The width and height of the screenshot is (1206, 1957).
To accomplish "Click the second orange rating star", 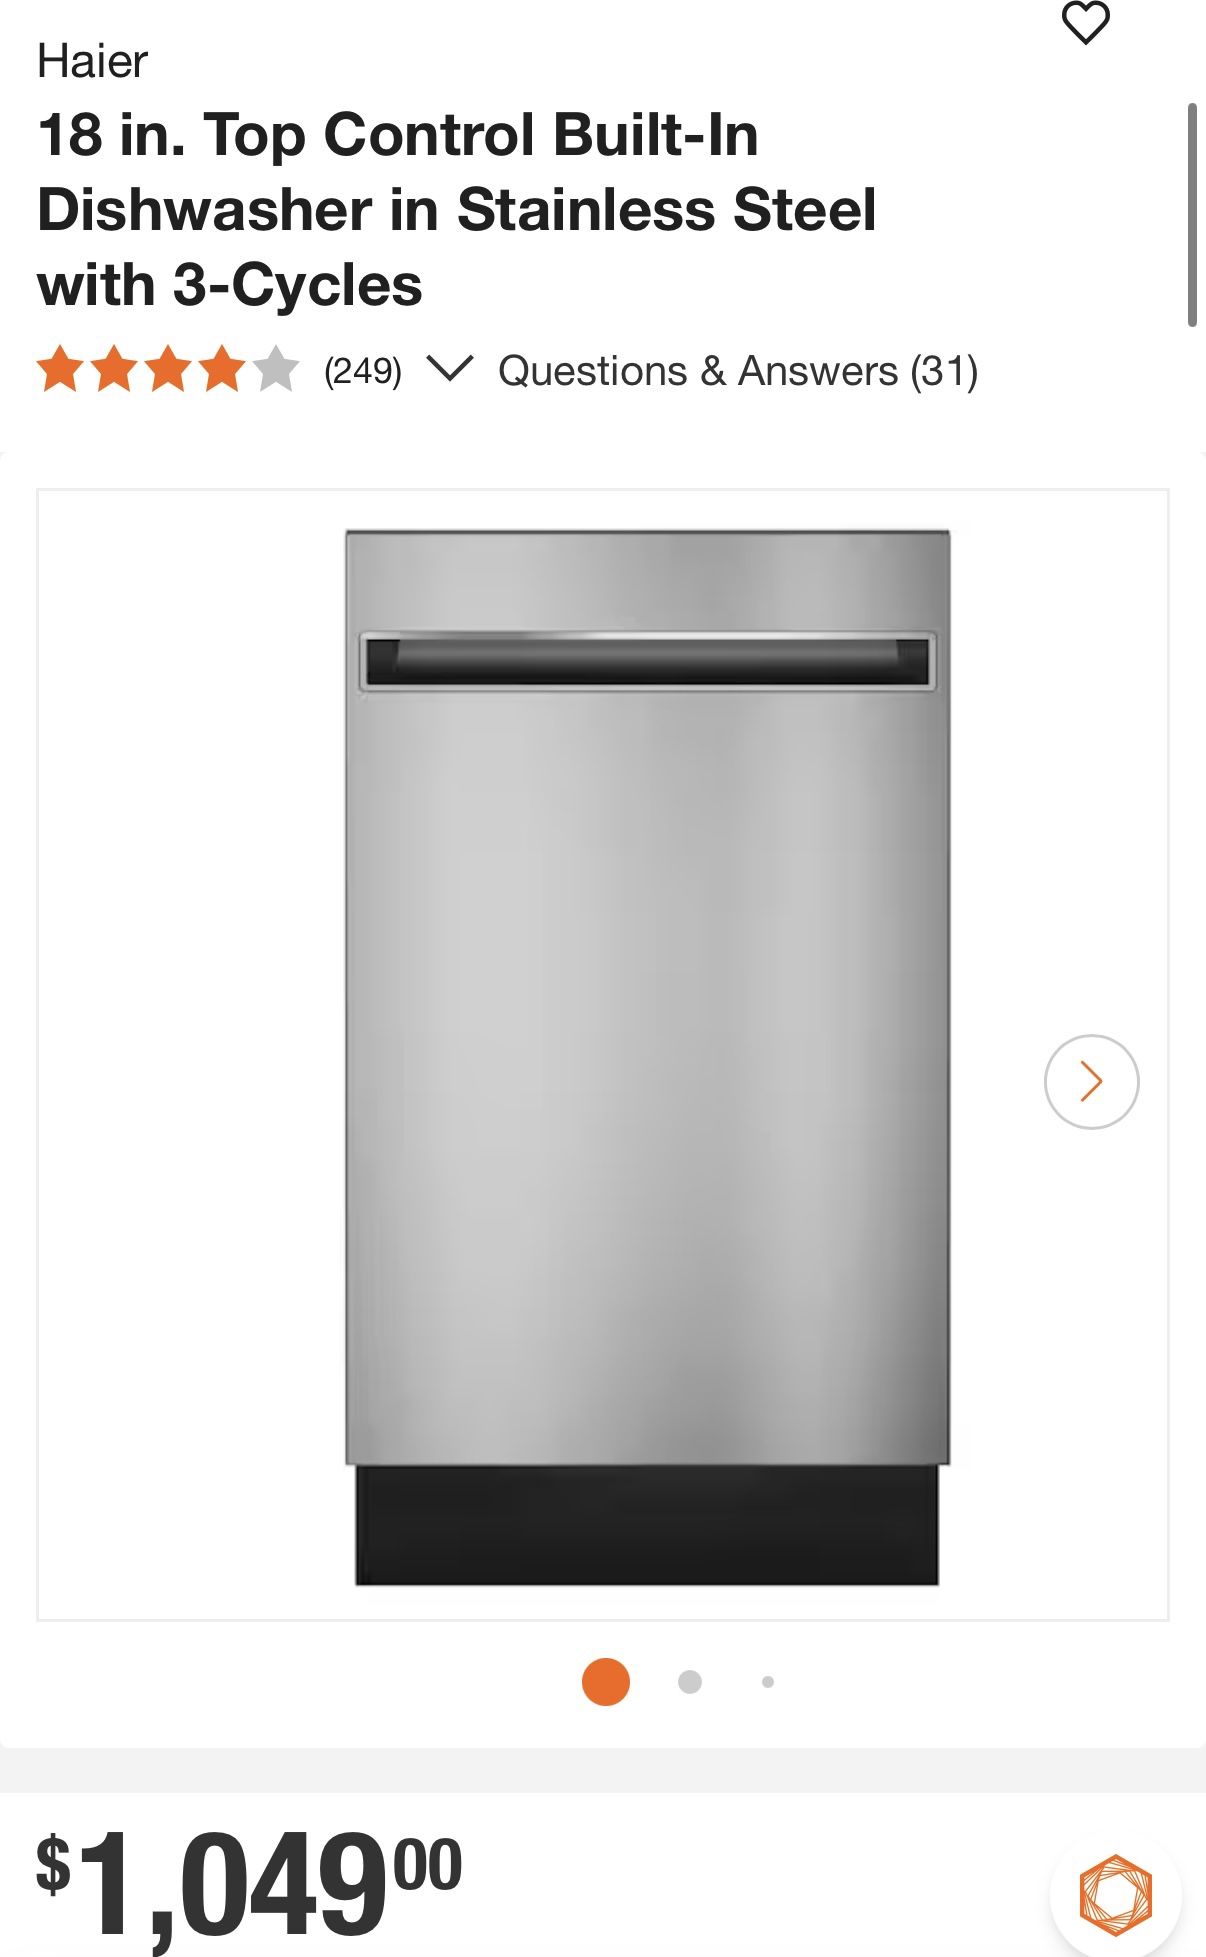I will pos(114,369).
